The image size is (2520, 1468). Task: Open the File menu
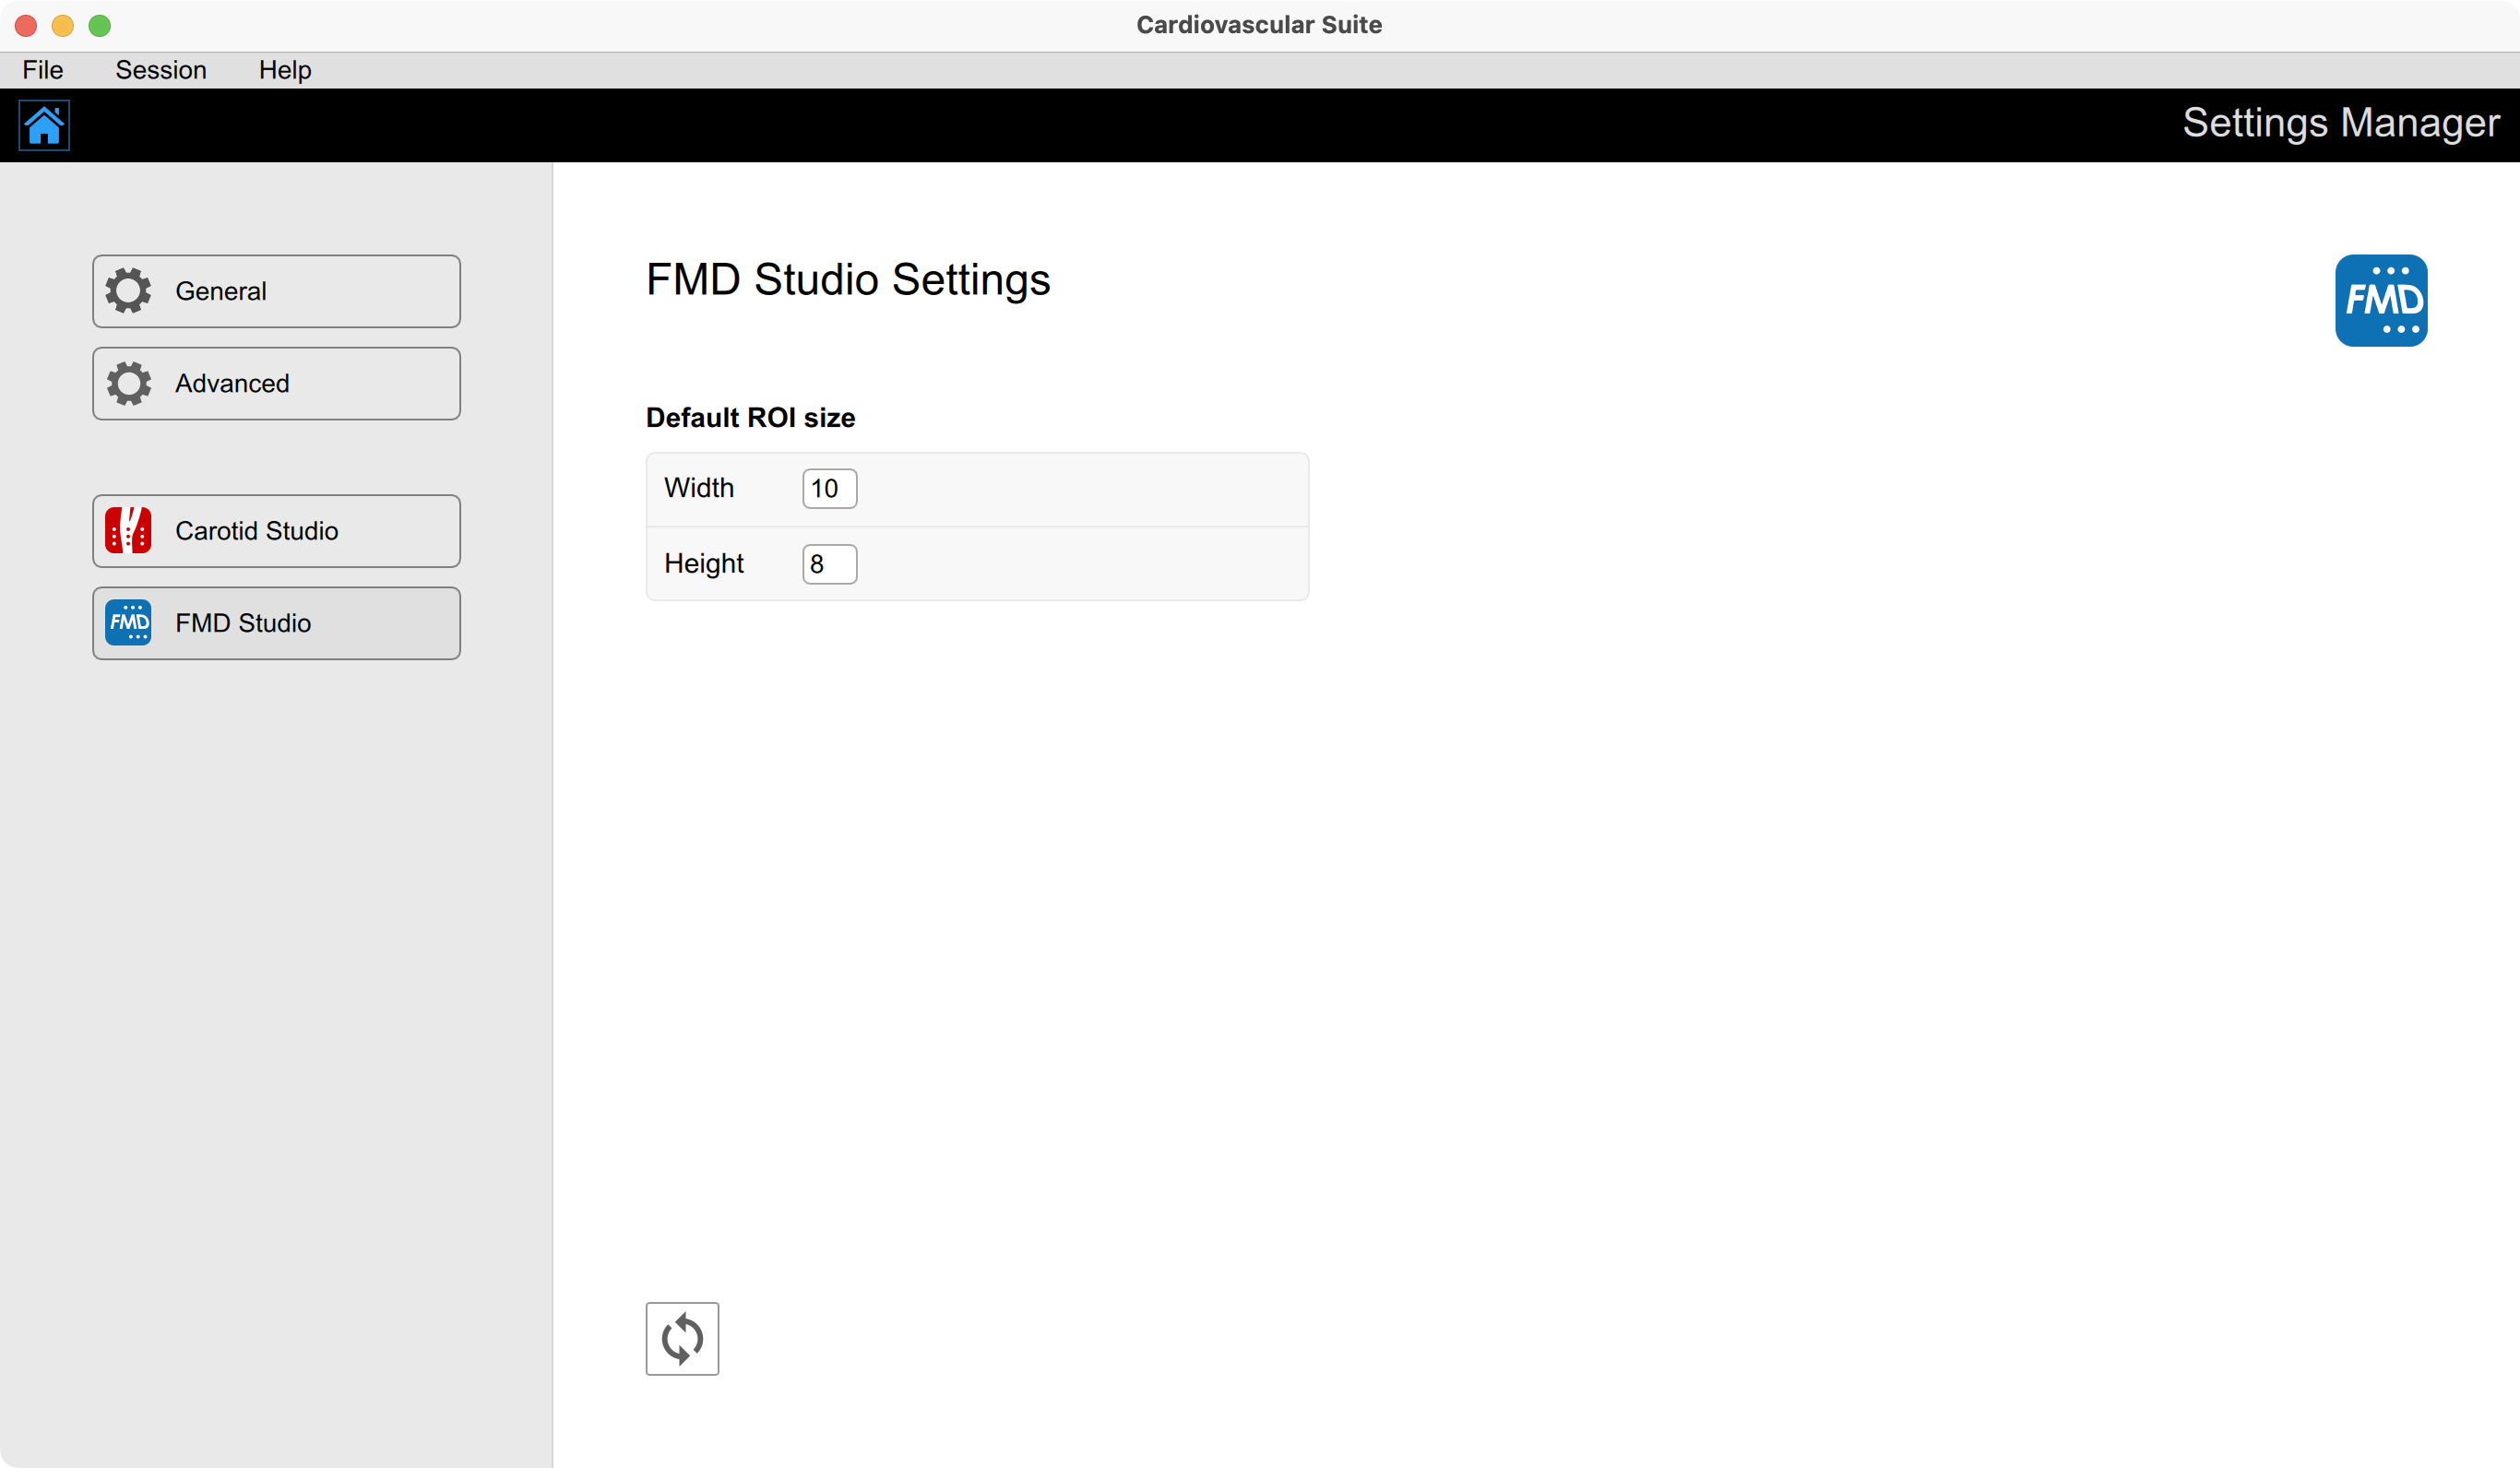(42, 69)
